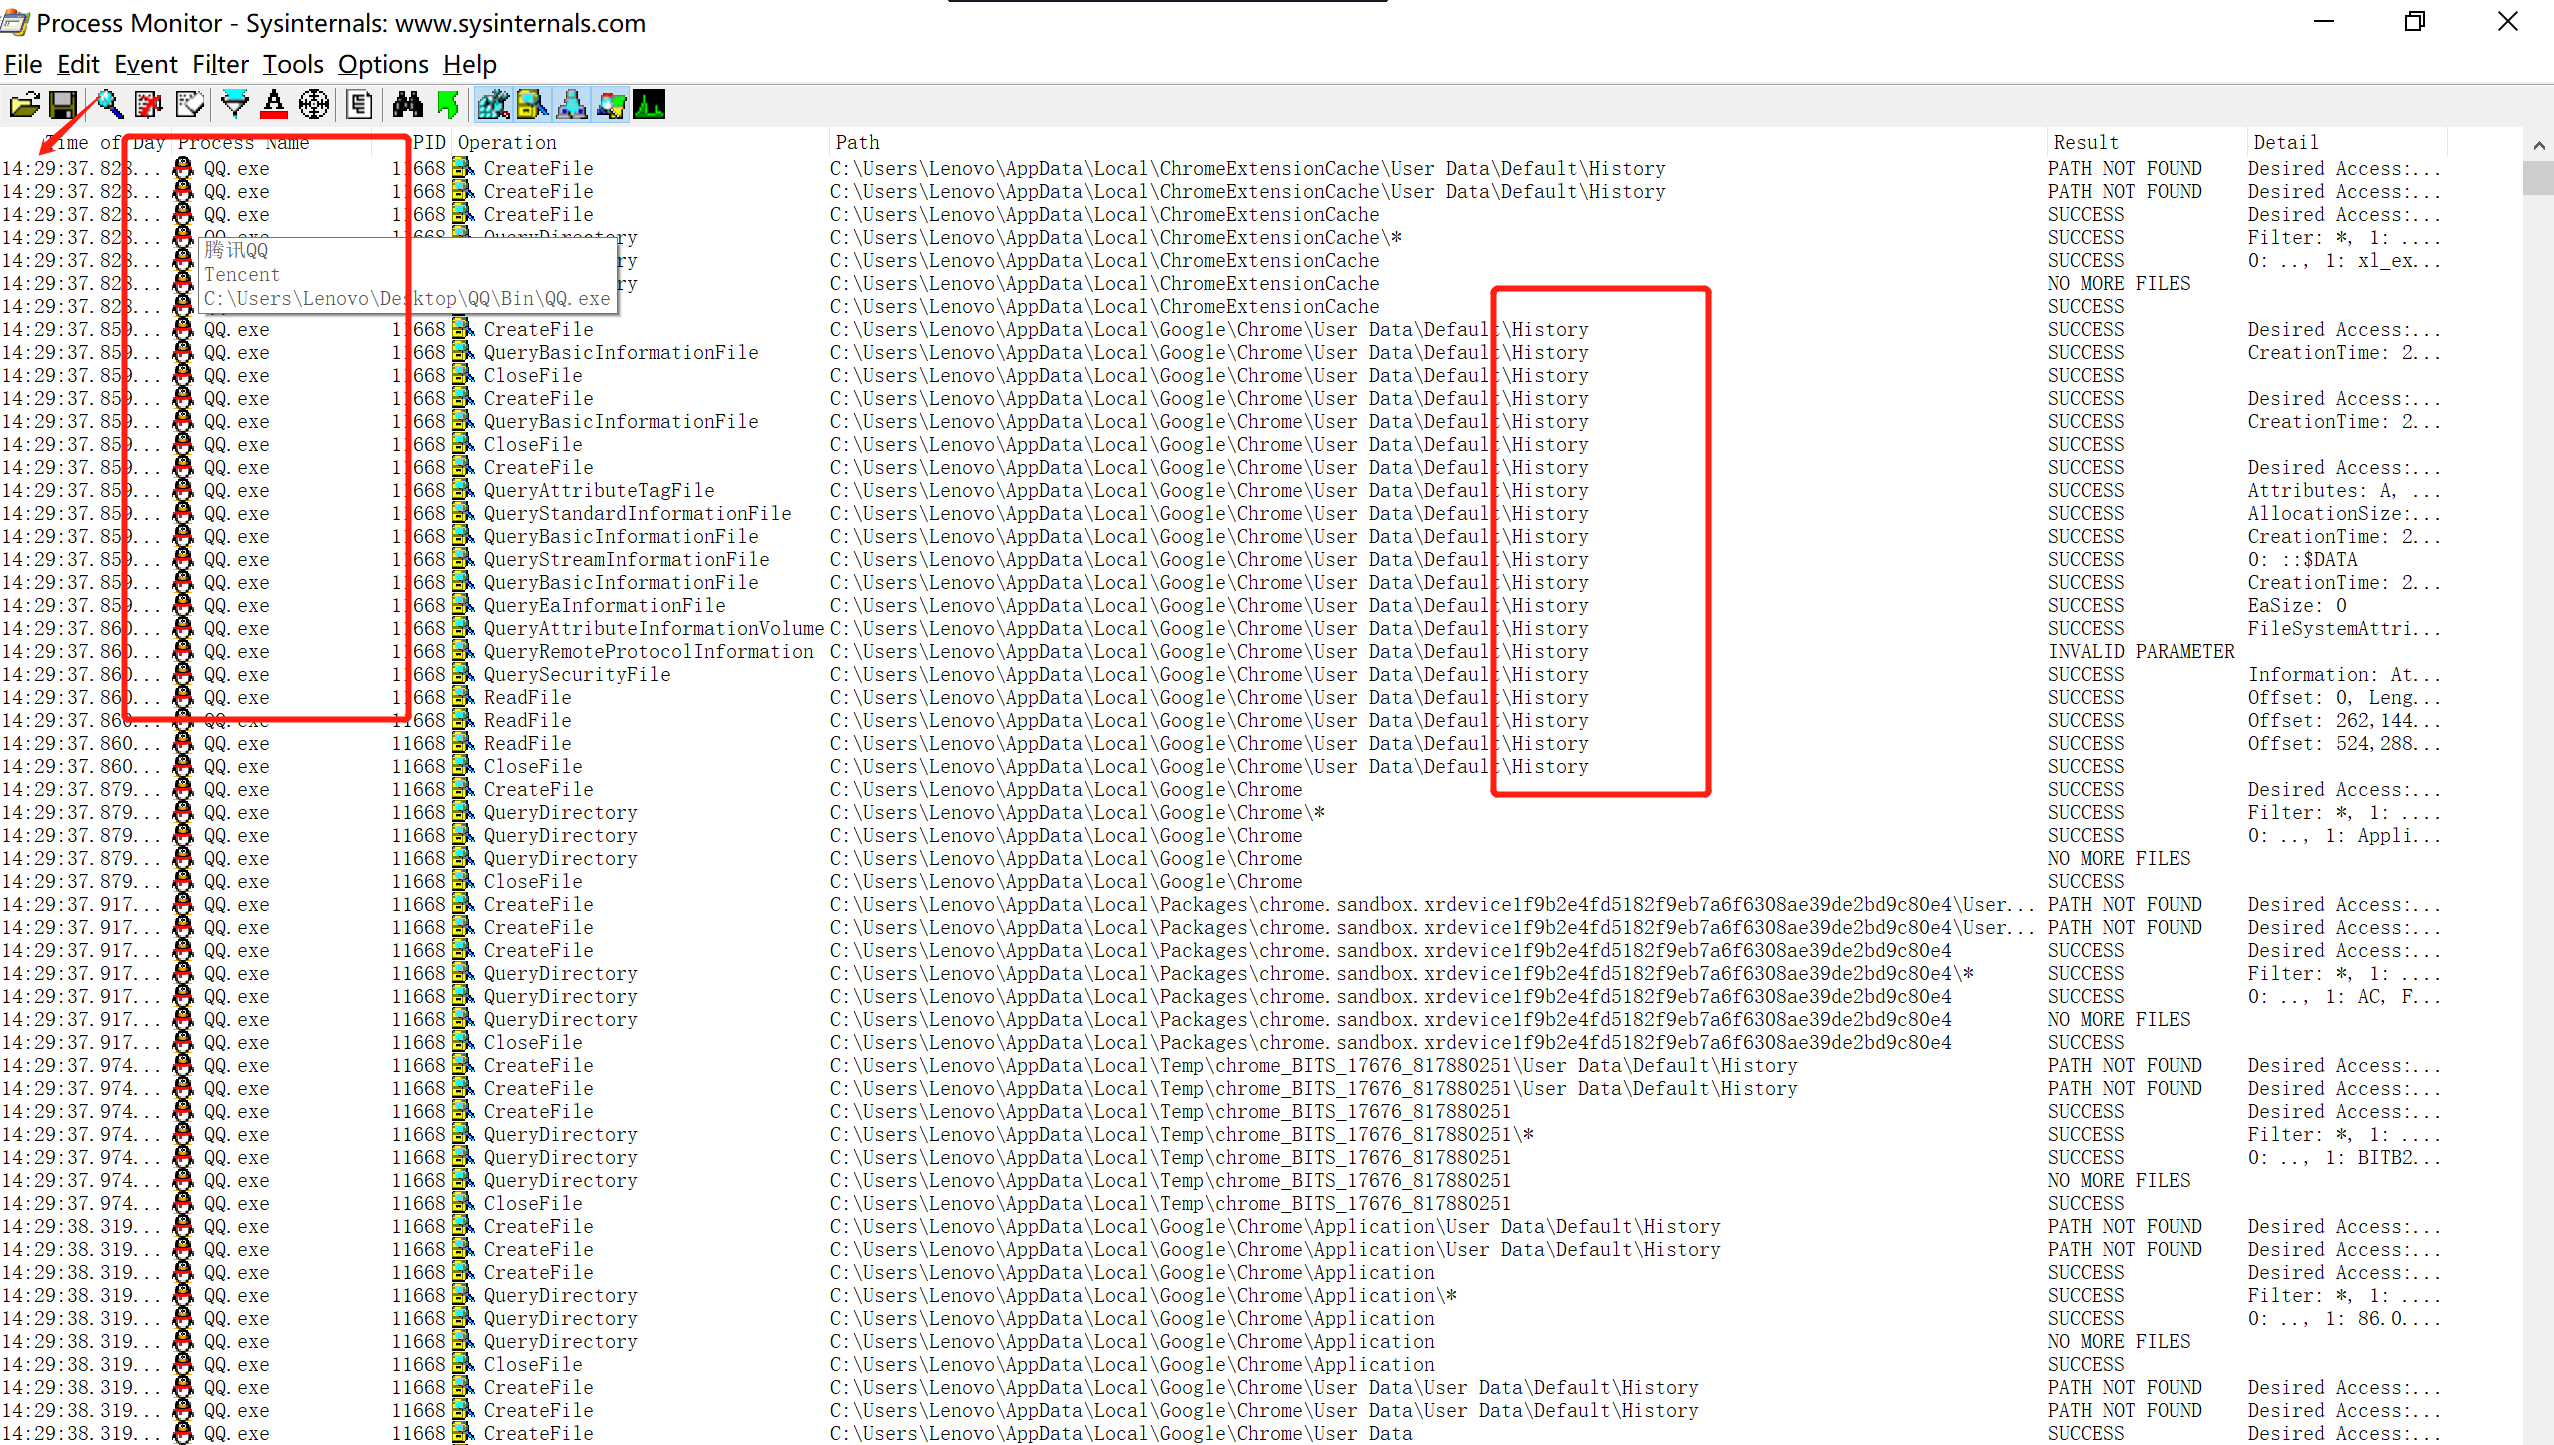This screenshot has width=2554, height=1445.
Task: Click the QQ penguin icon in the QueryEaInformationFile row
Action: [183, 605]
